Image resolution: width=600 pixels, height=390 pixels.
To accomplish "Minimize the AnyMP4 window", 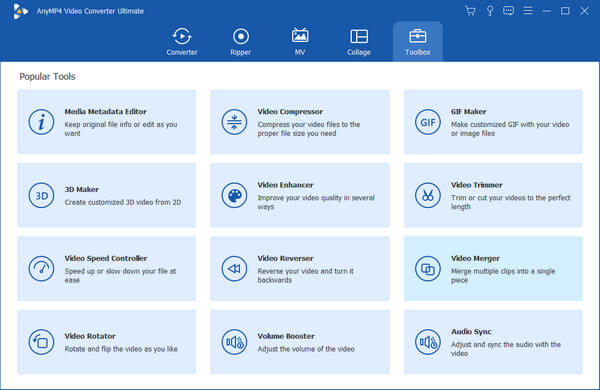I will [x=546, y=11].
